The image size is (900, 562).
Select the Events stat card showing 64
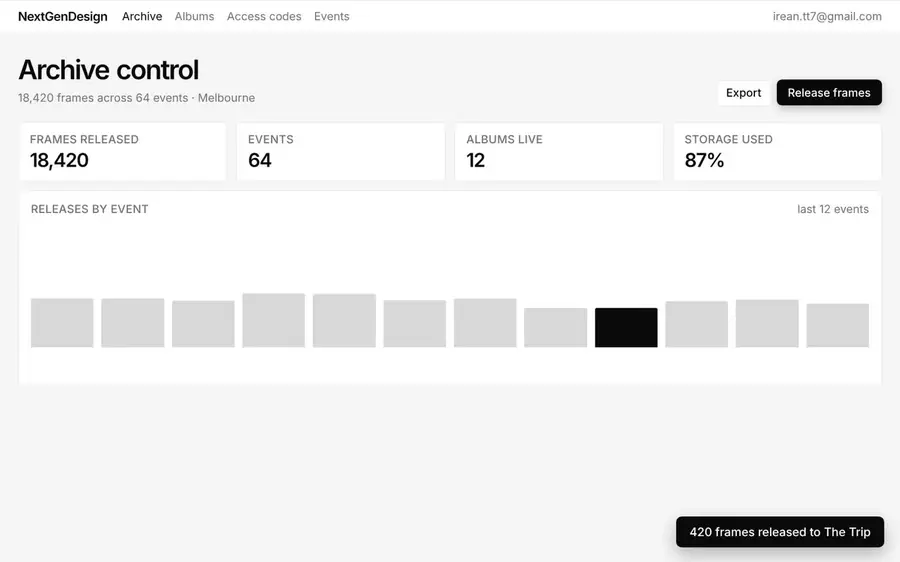coord(341,152)
